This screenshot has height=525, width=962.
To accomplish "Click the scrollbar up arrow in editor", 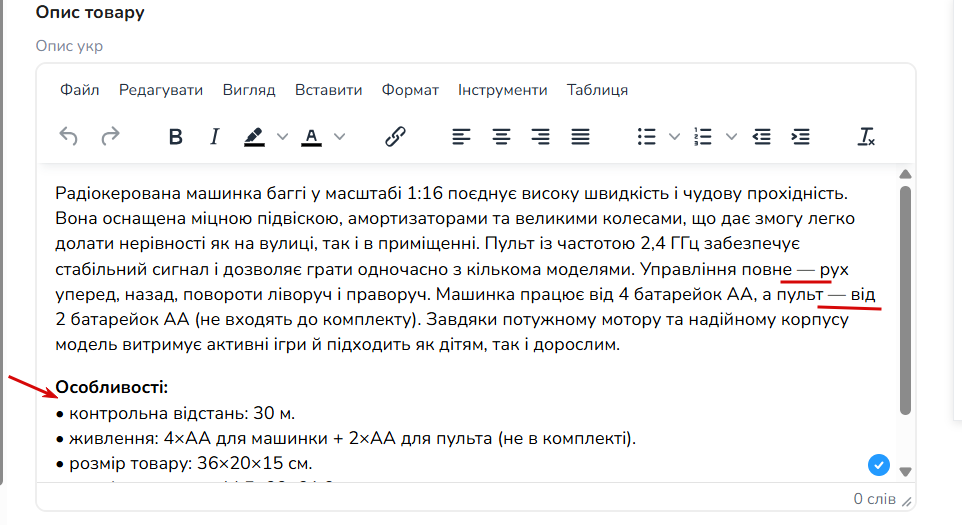I will coord(906,175).
